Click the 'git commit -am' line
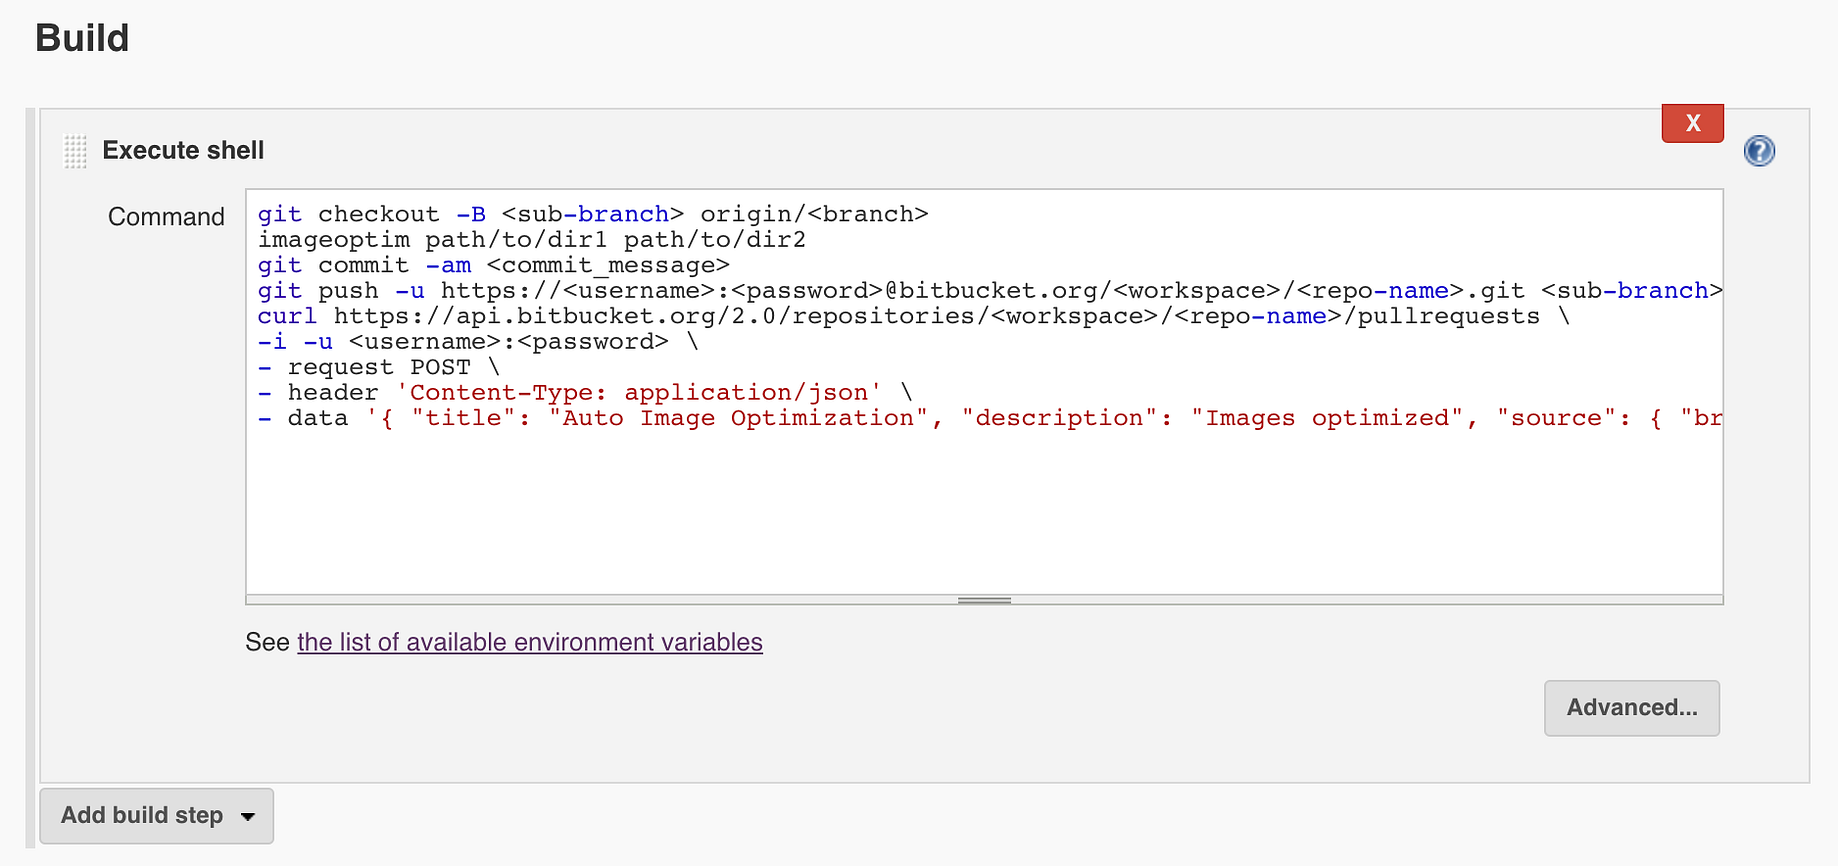The image size is (1838, 866). tap(494, 265)
